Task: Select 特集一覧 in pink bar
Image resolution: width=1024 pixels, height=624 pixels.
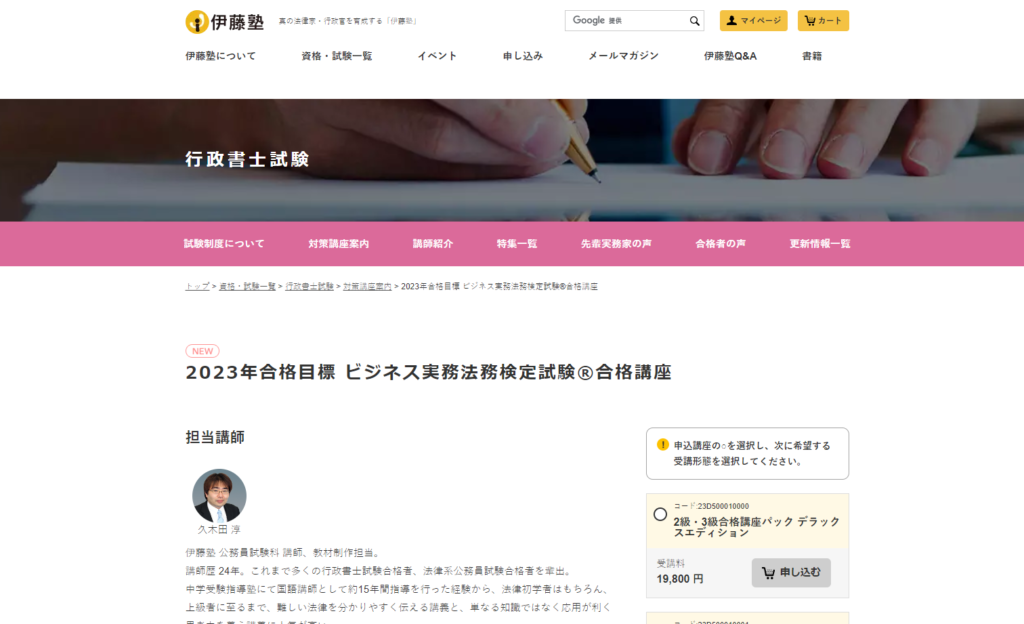Action: coord(517,243)
